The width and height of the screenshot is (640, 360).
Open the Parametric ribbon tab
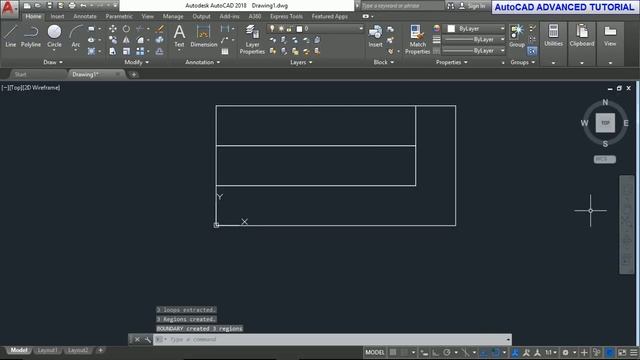[x=119, y=16]
